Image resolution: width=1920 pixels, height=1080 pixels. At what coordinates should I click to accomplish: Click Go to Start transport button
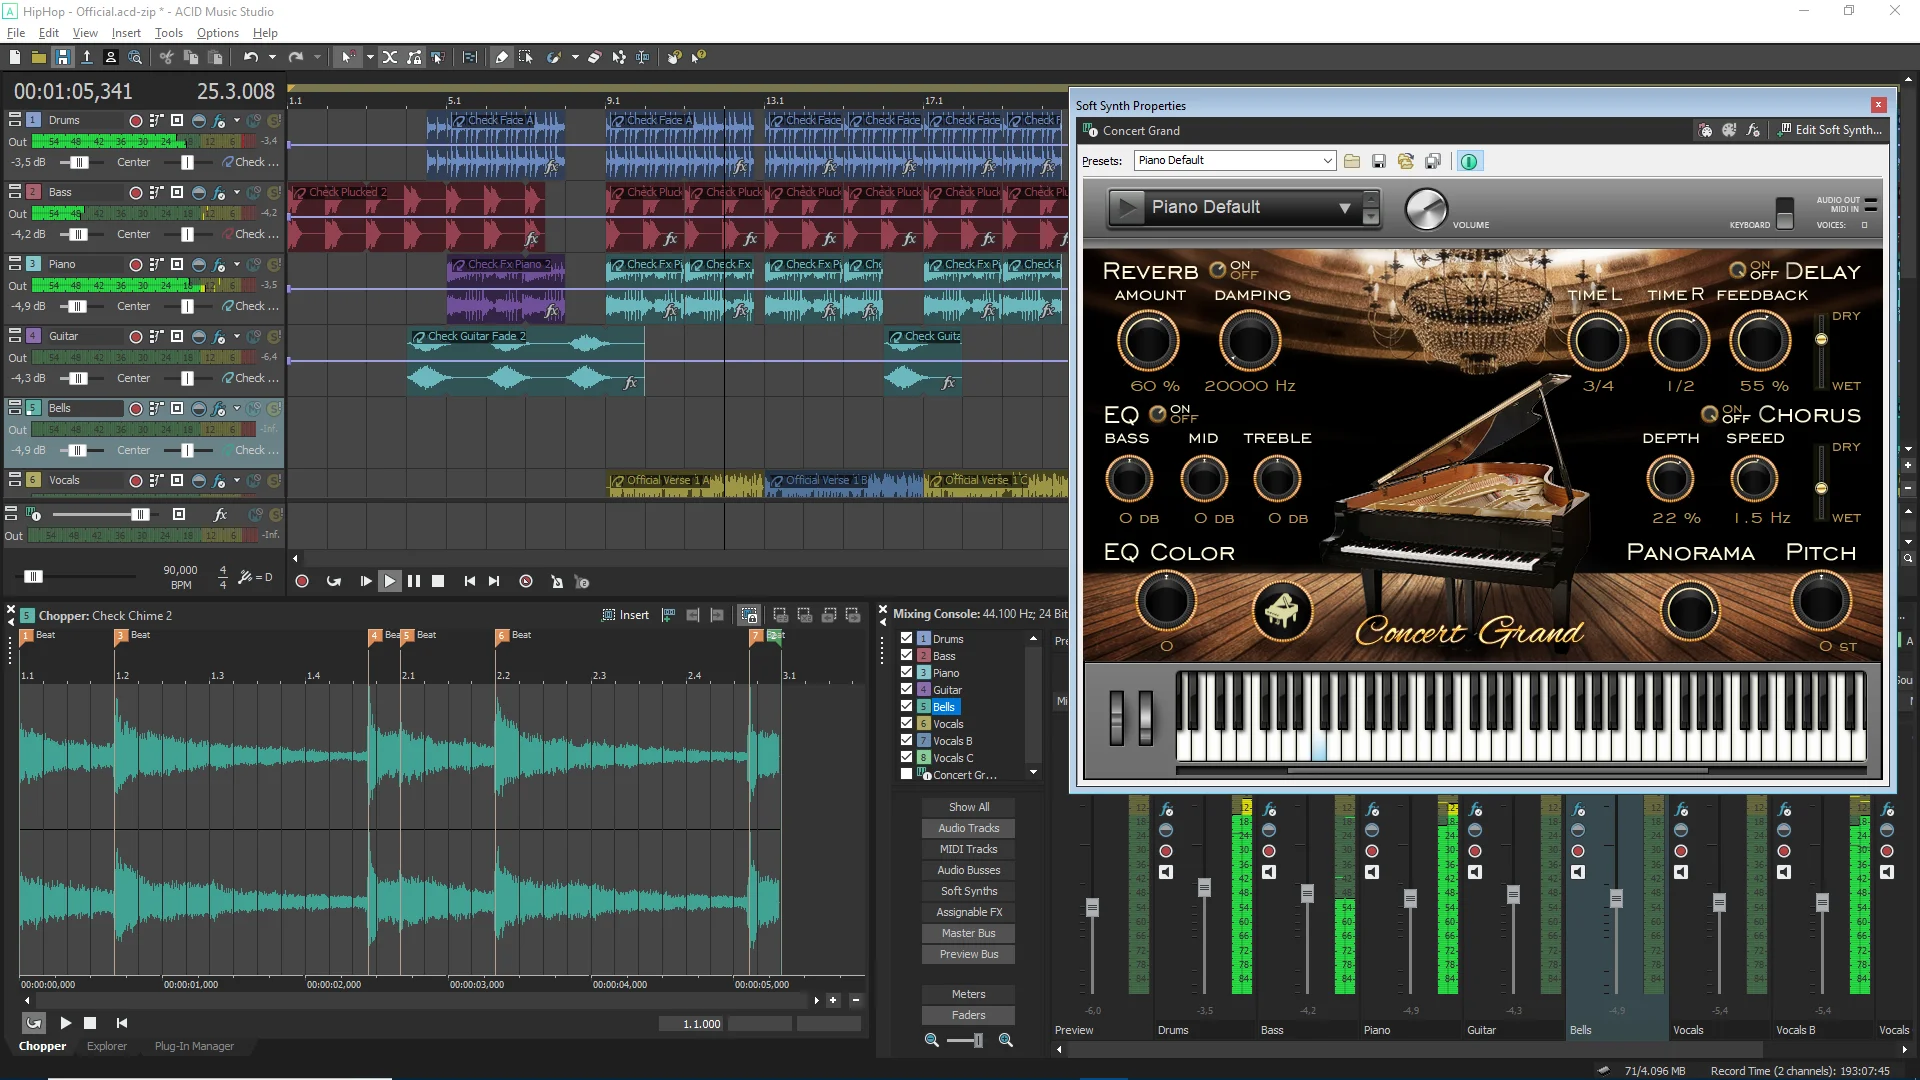(469, 582)
